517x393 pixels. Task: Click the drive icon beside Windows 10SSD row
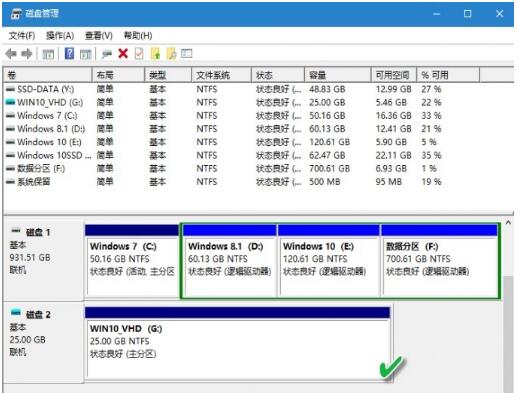11,155
